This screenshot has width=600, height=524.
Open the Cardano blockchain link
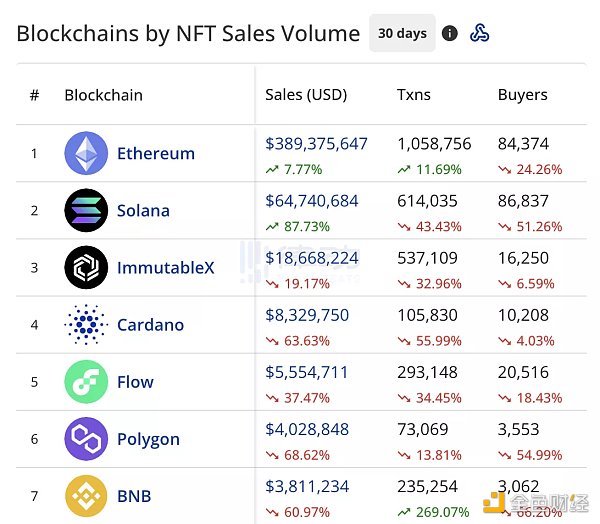(x=150, y=325)
